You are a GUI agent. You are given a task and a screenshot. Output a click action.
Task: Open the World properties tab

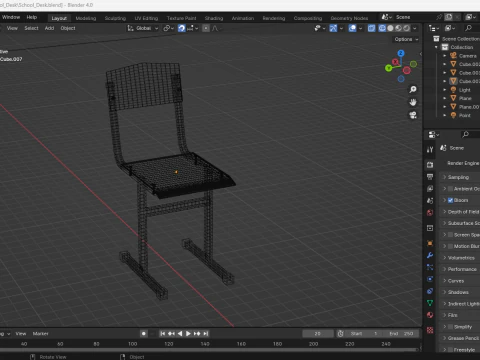[x=430, y=213]
